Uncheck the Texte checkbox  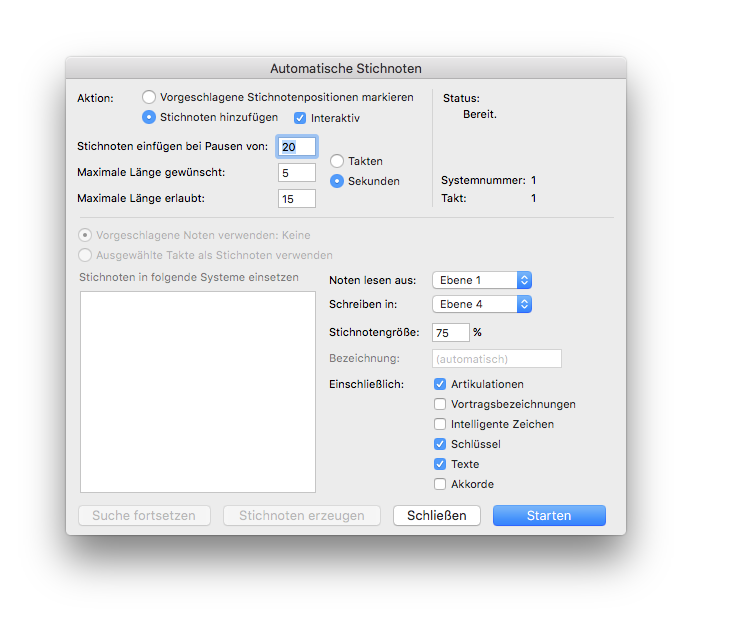pos(440,464)
